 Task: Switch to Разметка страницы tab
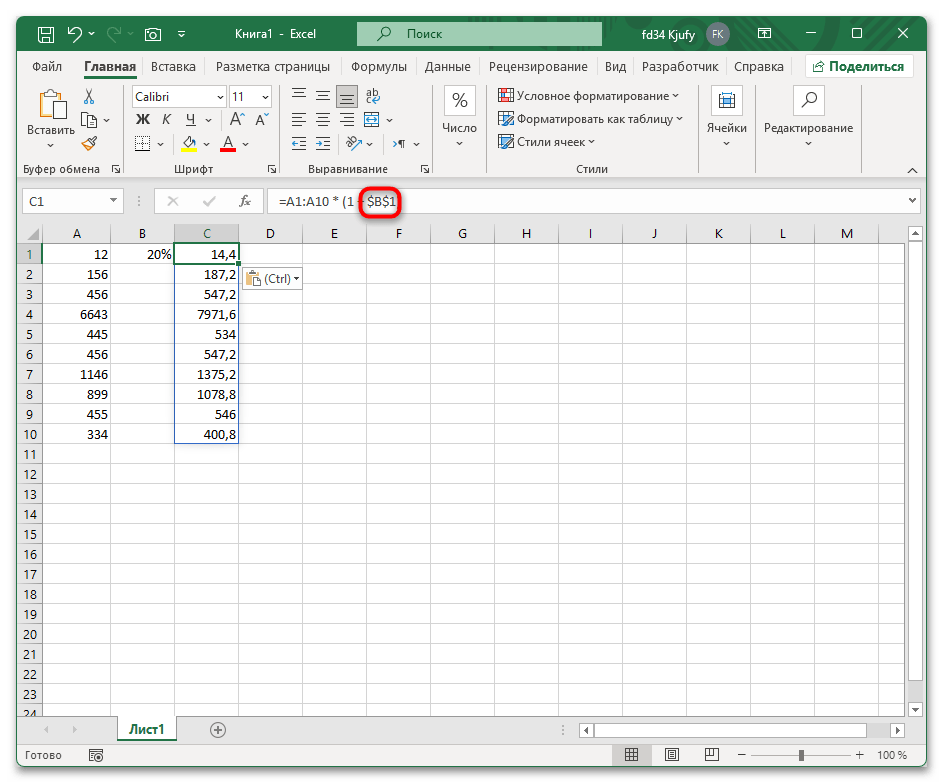pos(272,67)
